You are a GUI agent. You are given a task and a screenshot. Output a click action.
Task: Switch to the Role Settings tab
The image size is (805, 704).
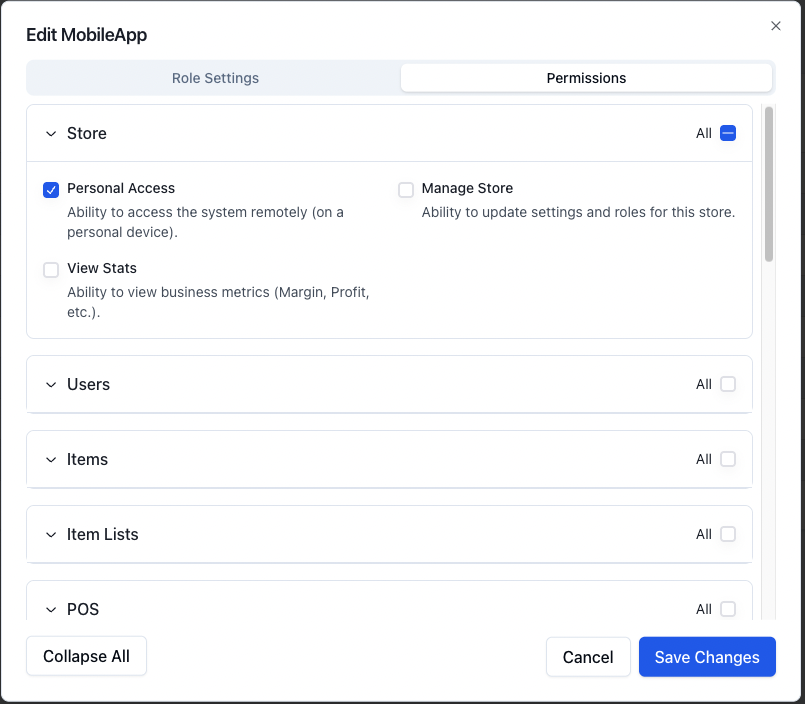pos(215,78)
